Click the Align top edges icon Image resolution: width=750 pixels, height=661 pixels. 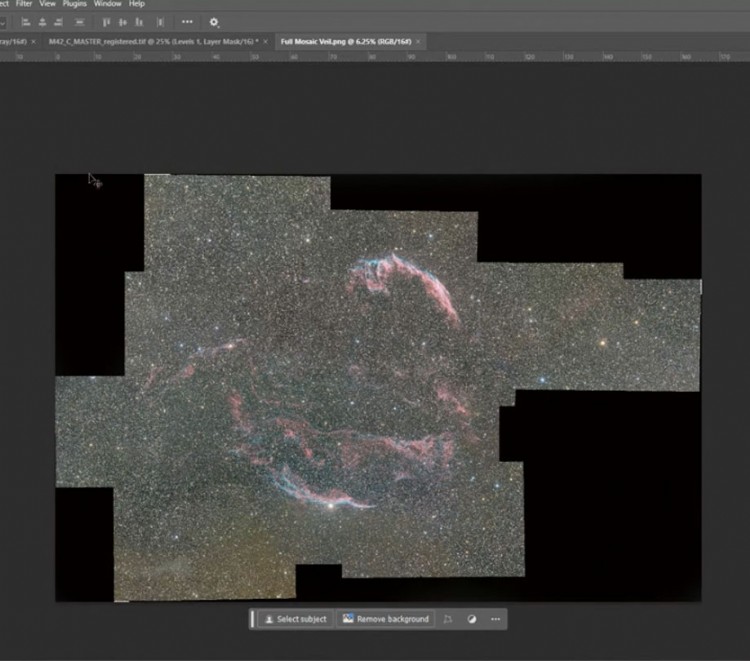(106, 22)
